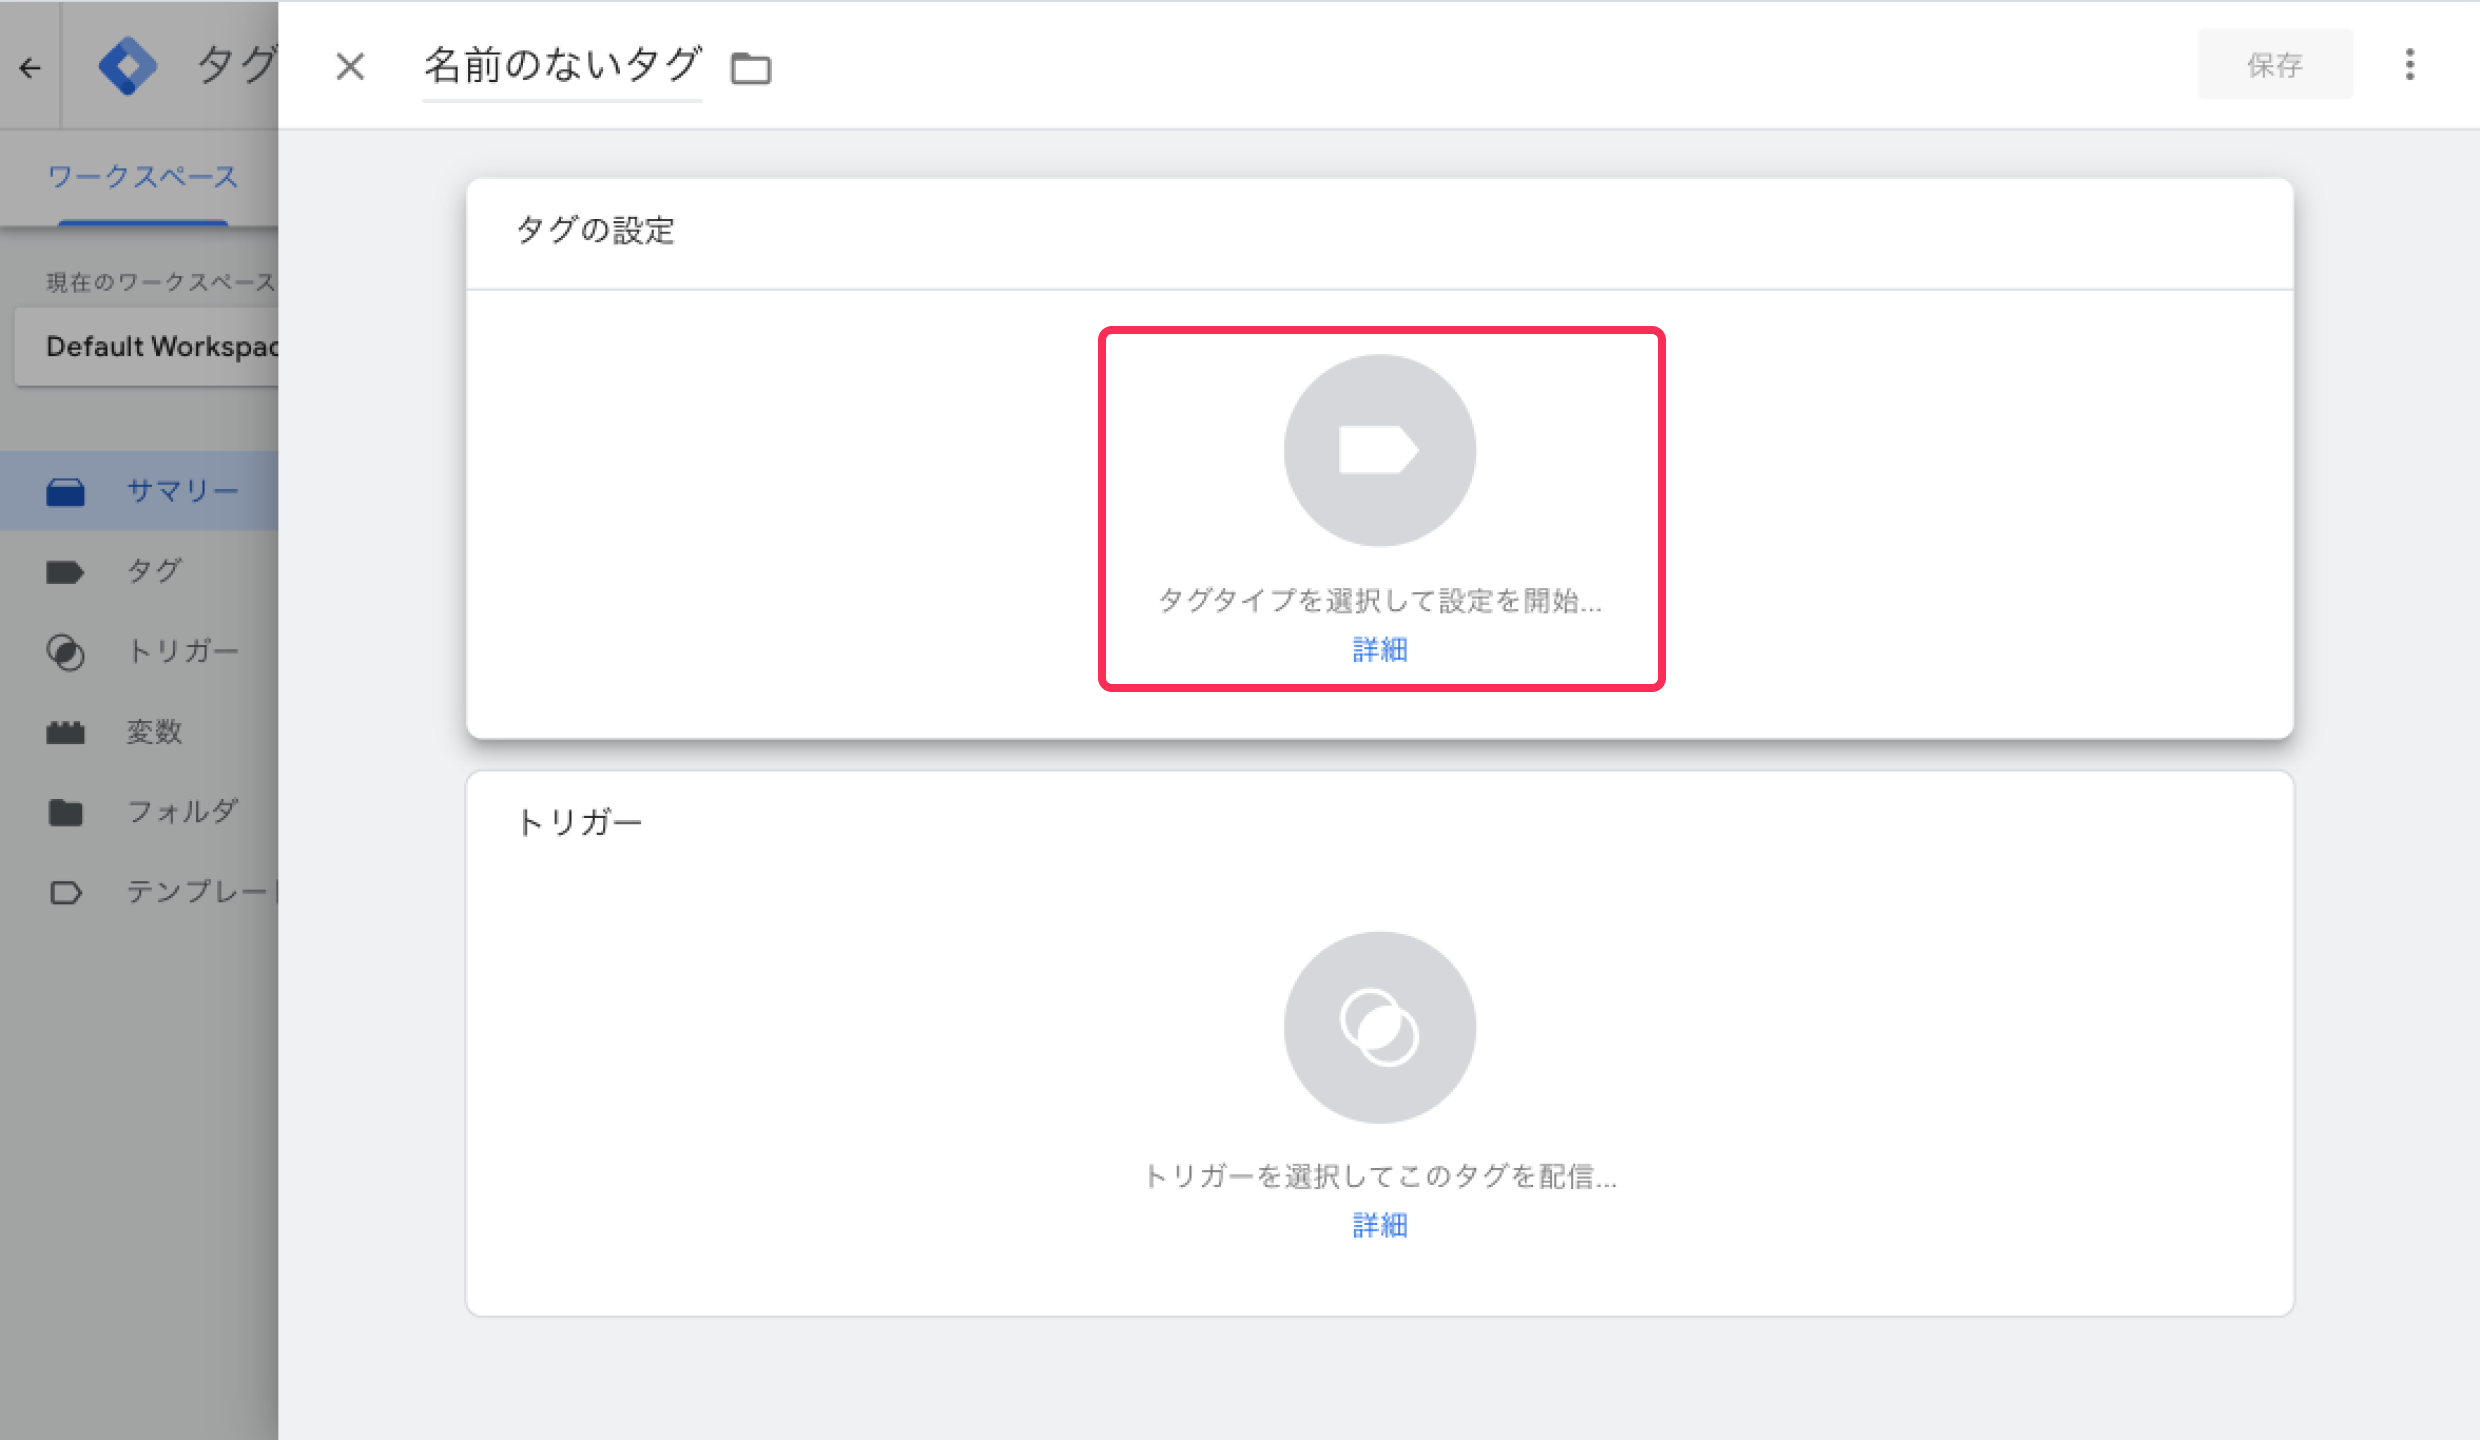
Task: Close the untitled tag editor panel
Action: pyautogui.click(x=350, y=67)
